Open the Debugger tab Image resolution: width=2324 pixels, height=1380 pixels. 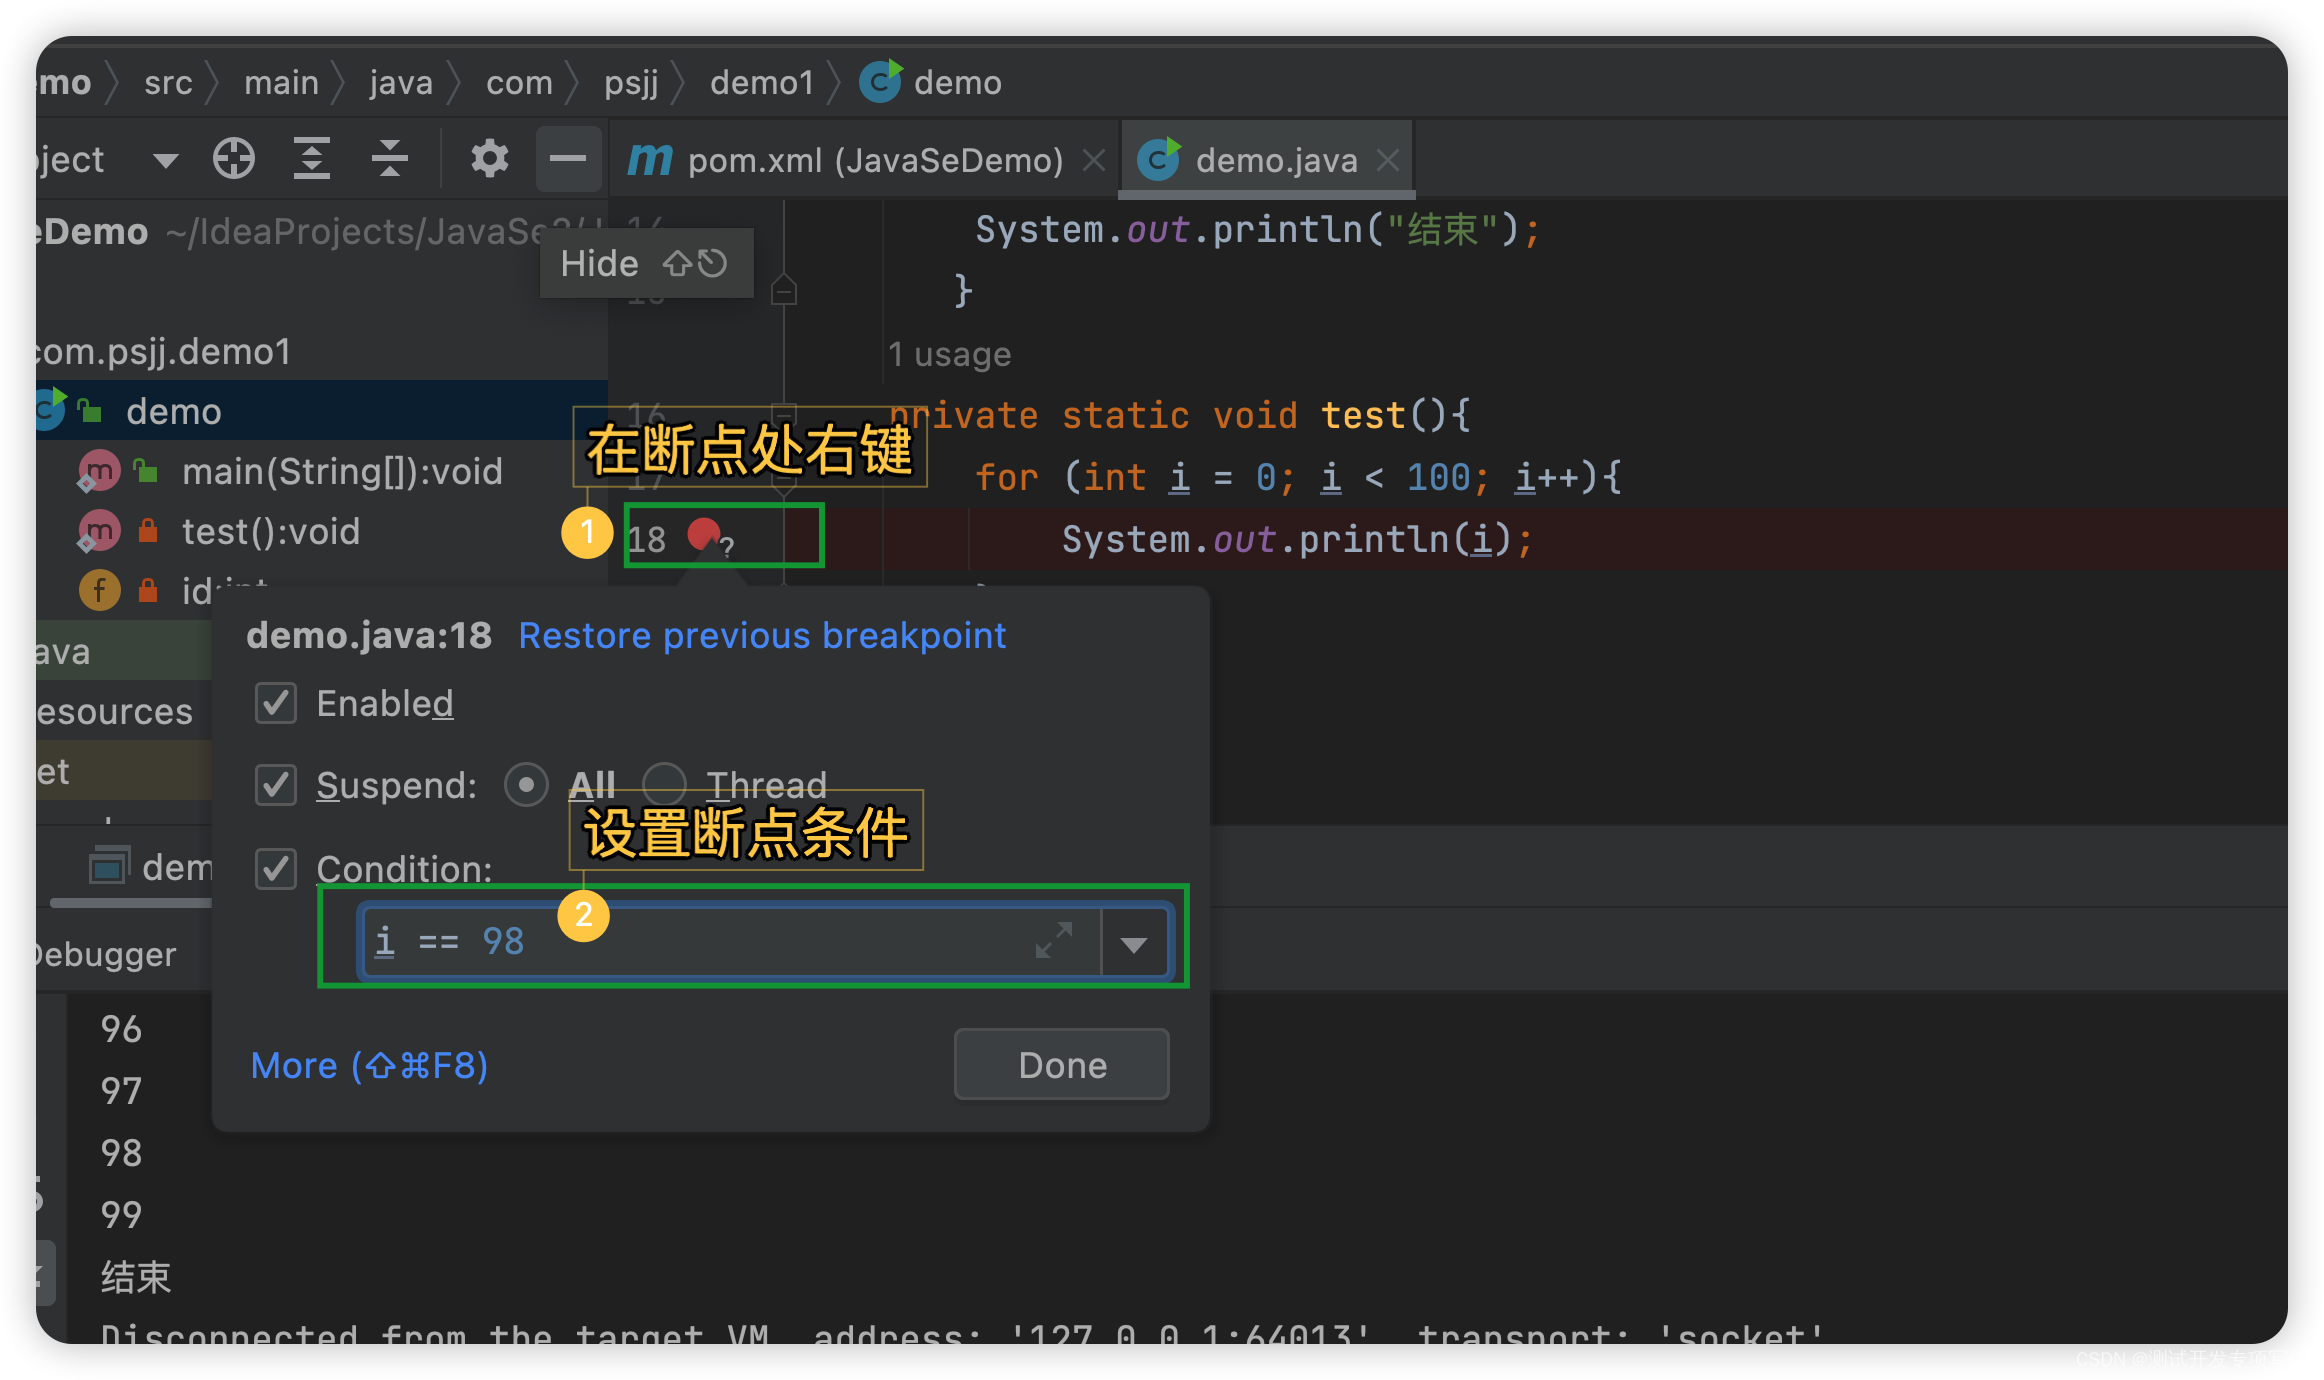coord(105,953)
